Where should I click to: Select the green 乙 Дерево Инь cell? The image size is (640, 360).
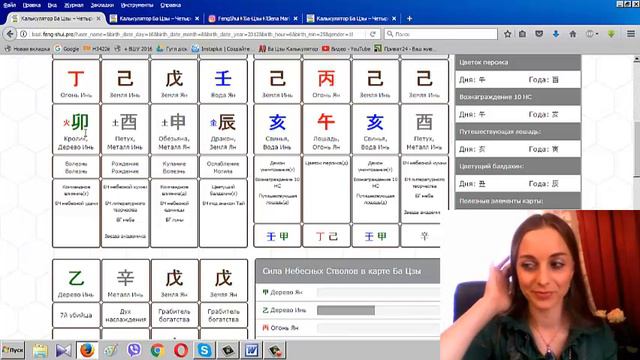coord(76,280)
